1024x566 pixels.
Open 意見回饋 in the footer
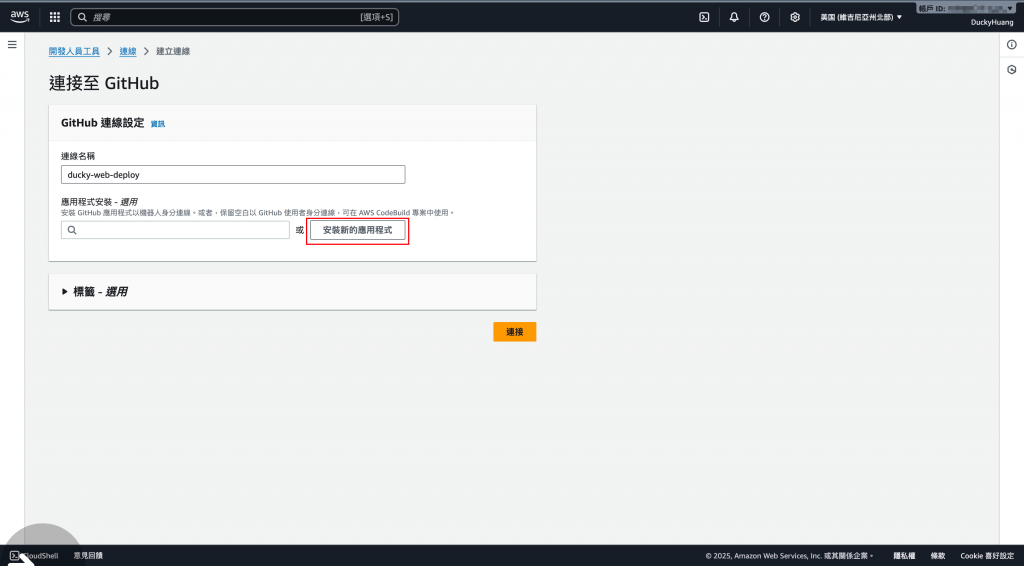tap(88, 556)
